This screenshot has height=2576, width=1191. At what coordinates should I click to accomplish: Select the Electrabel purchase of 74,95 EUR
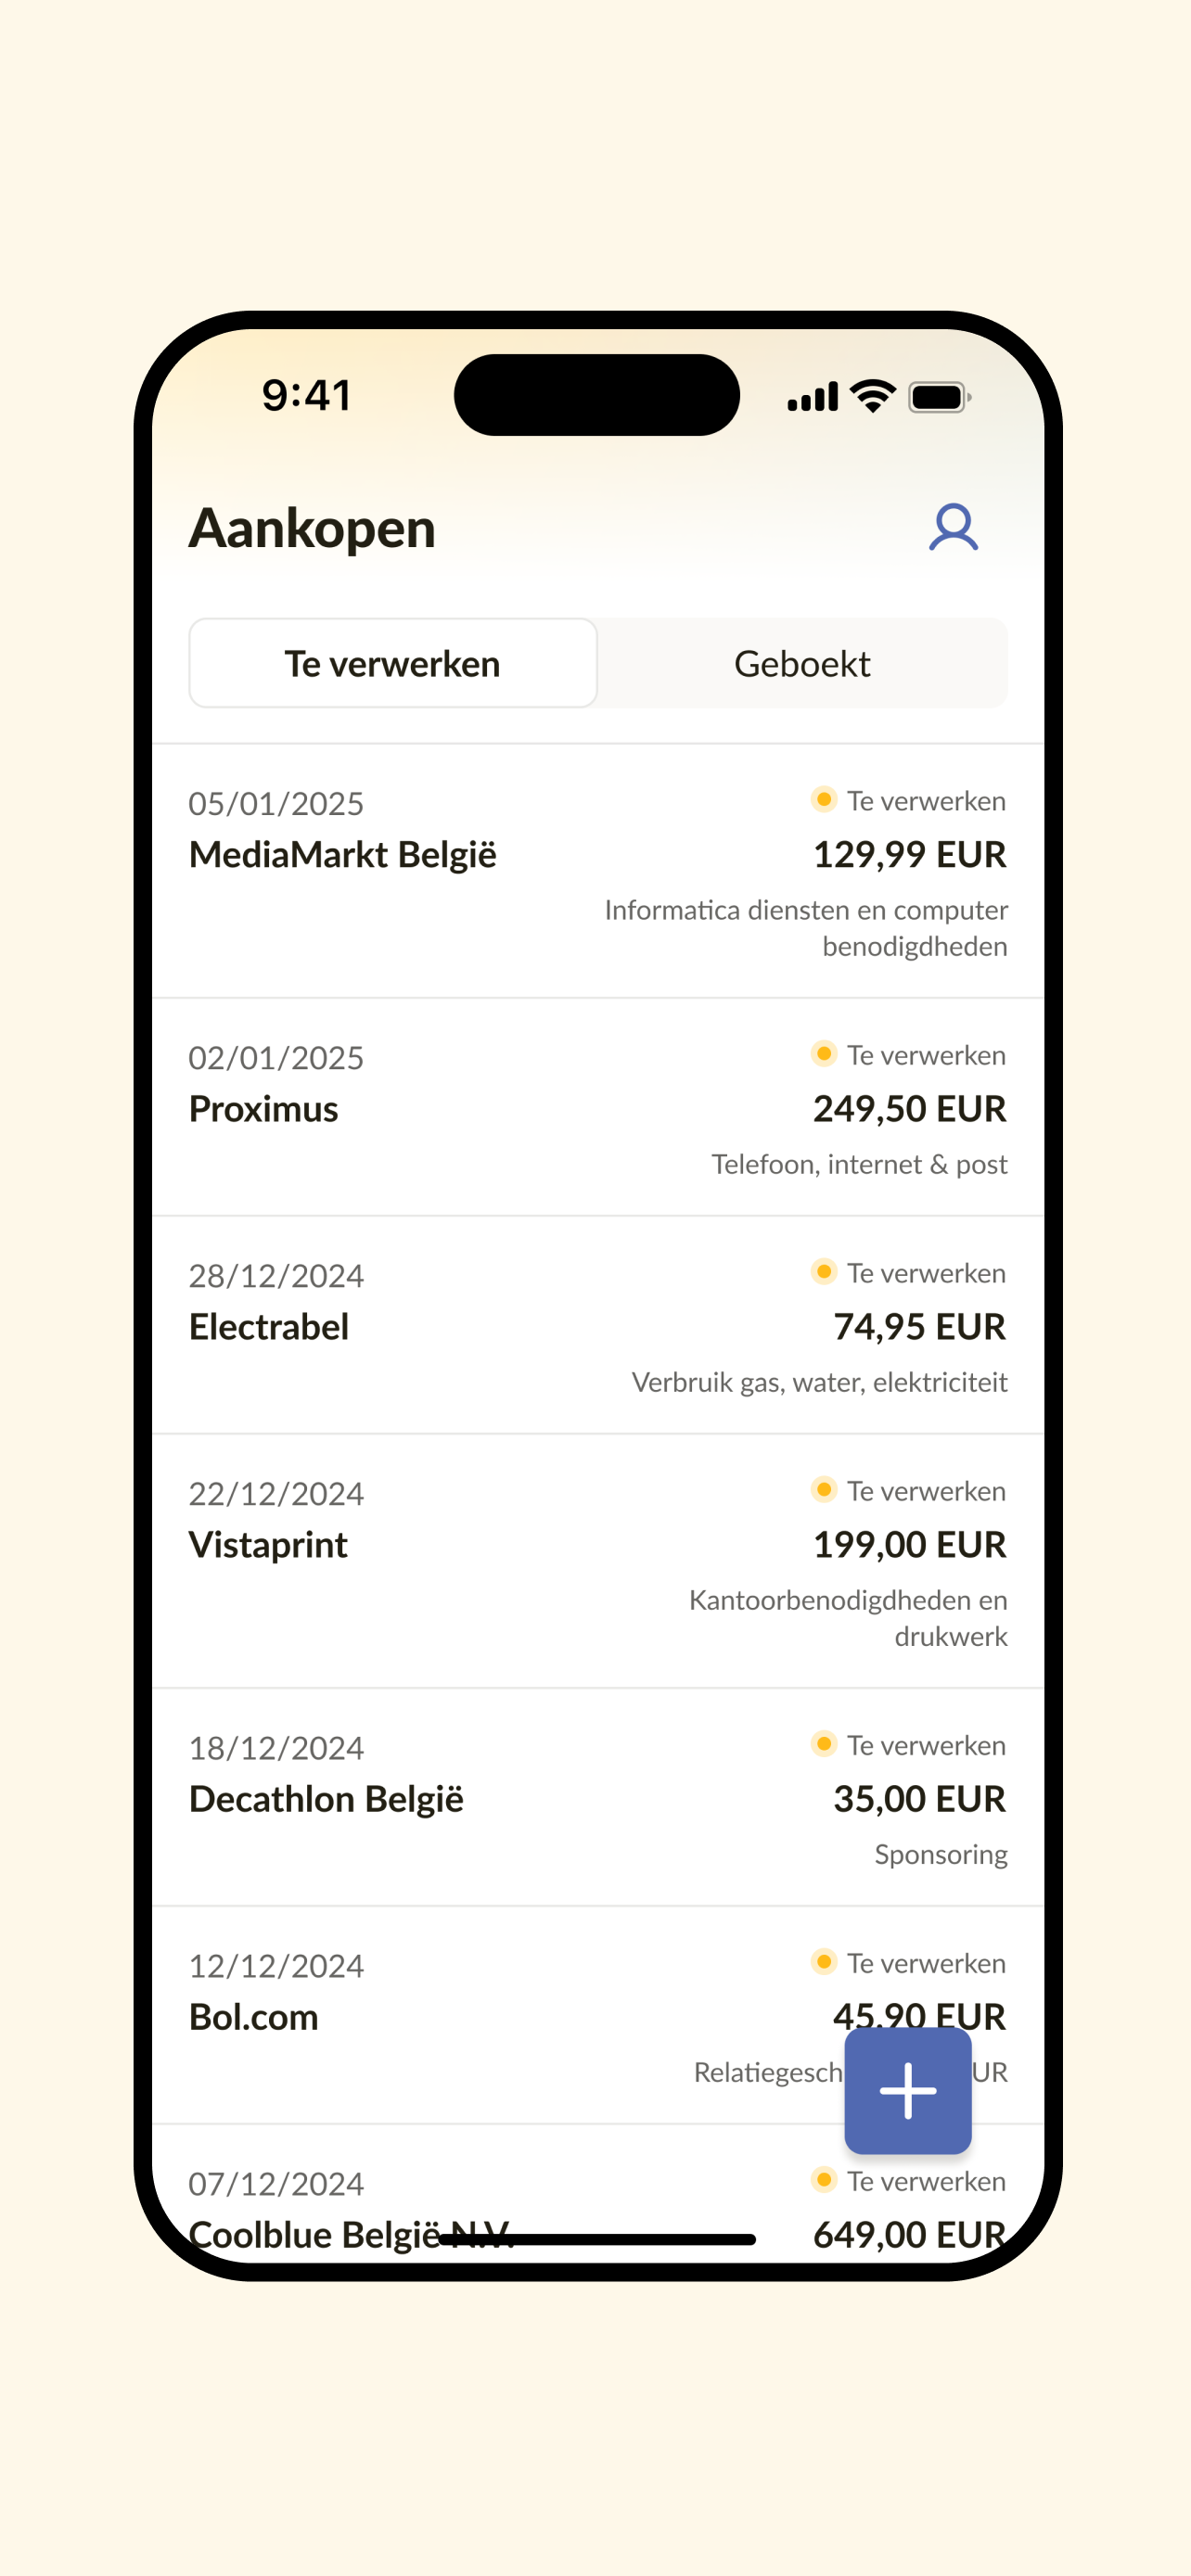(x=598, y=1325)
